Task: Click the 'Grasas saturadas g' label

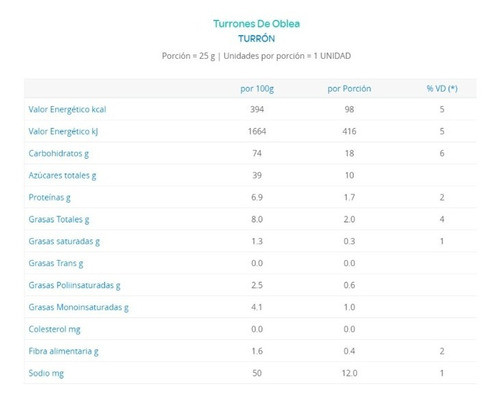Action: pos(64,242)
